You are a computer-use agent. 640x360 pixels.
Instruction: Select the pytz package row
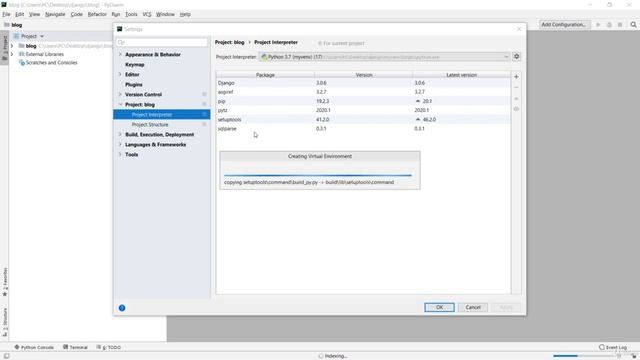(363, 110)
